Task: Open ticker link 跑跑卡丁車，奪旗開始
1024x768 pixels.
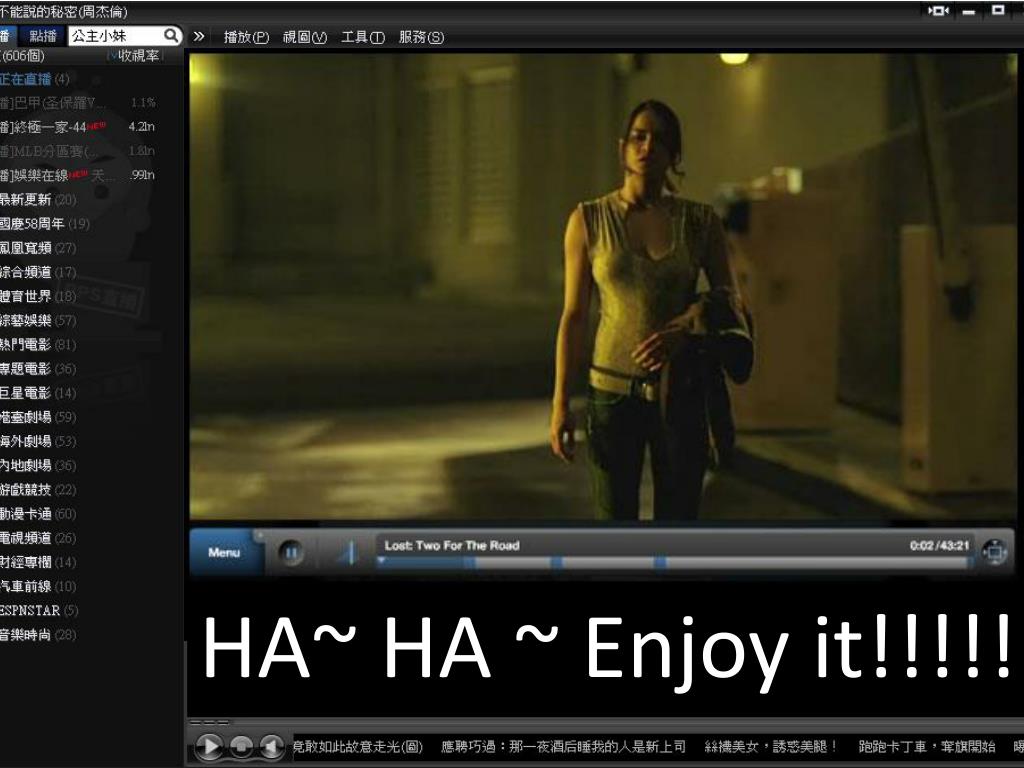Action: coord(927,746)
